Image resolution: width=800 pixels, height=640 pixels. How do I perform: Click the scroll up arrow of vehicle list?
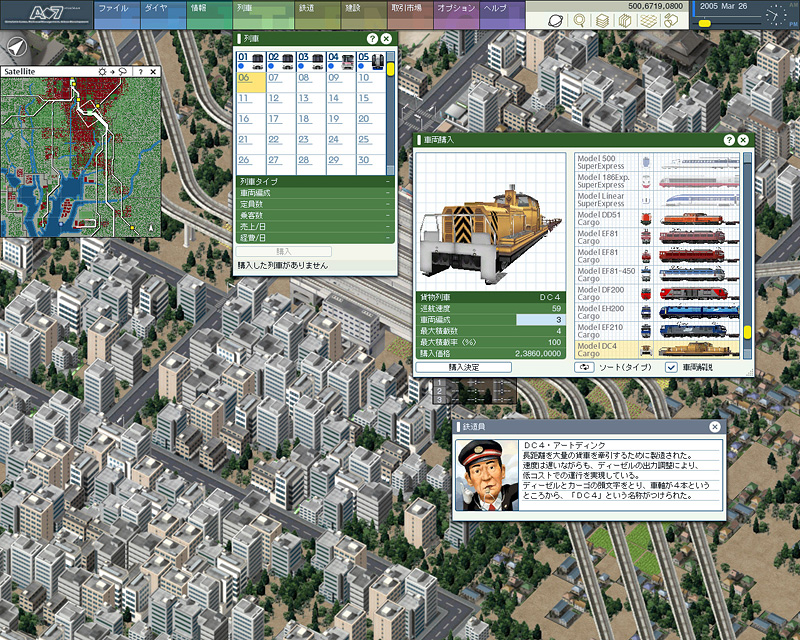tap(747, 158)
